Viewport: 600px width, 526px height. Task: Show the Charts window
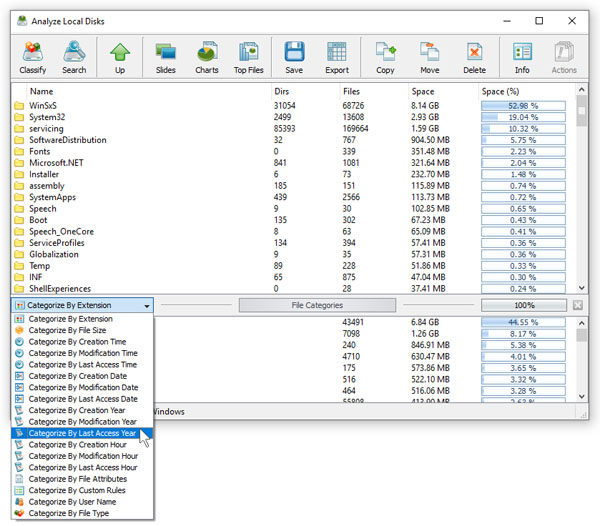coord(207,57)
